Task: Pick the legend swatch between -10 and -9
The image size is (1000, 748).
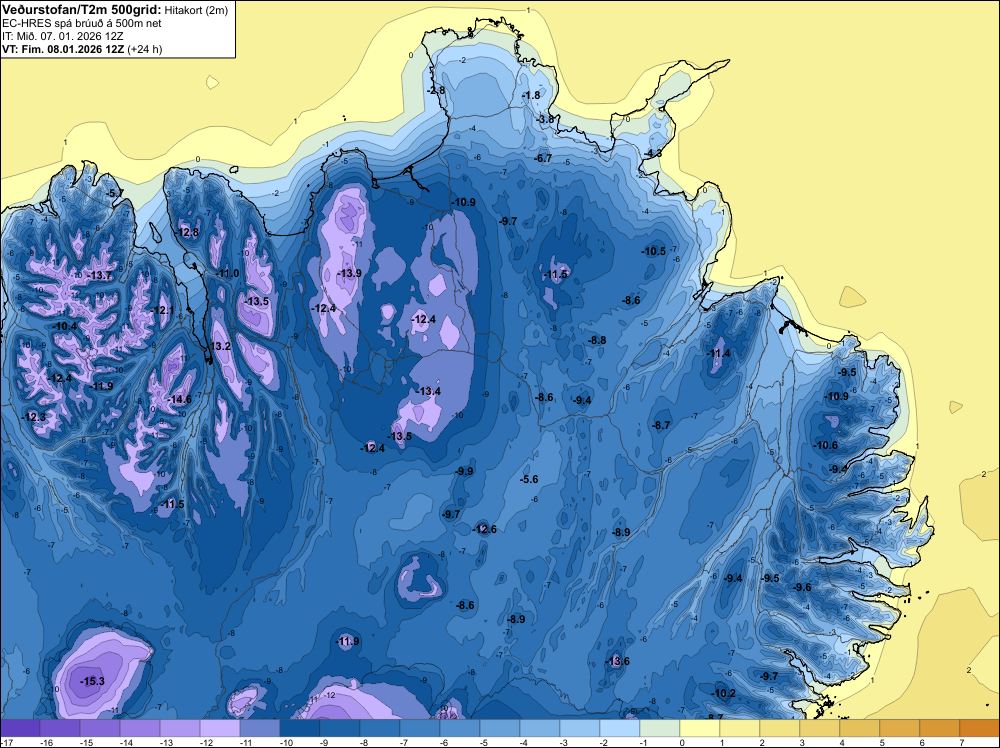Action: tap(300, 728)
